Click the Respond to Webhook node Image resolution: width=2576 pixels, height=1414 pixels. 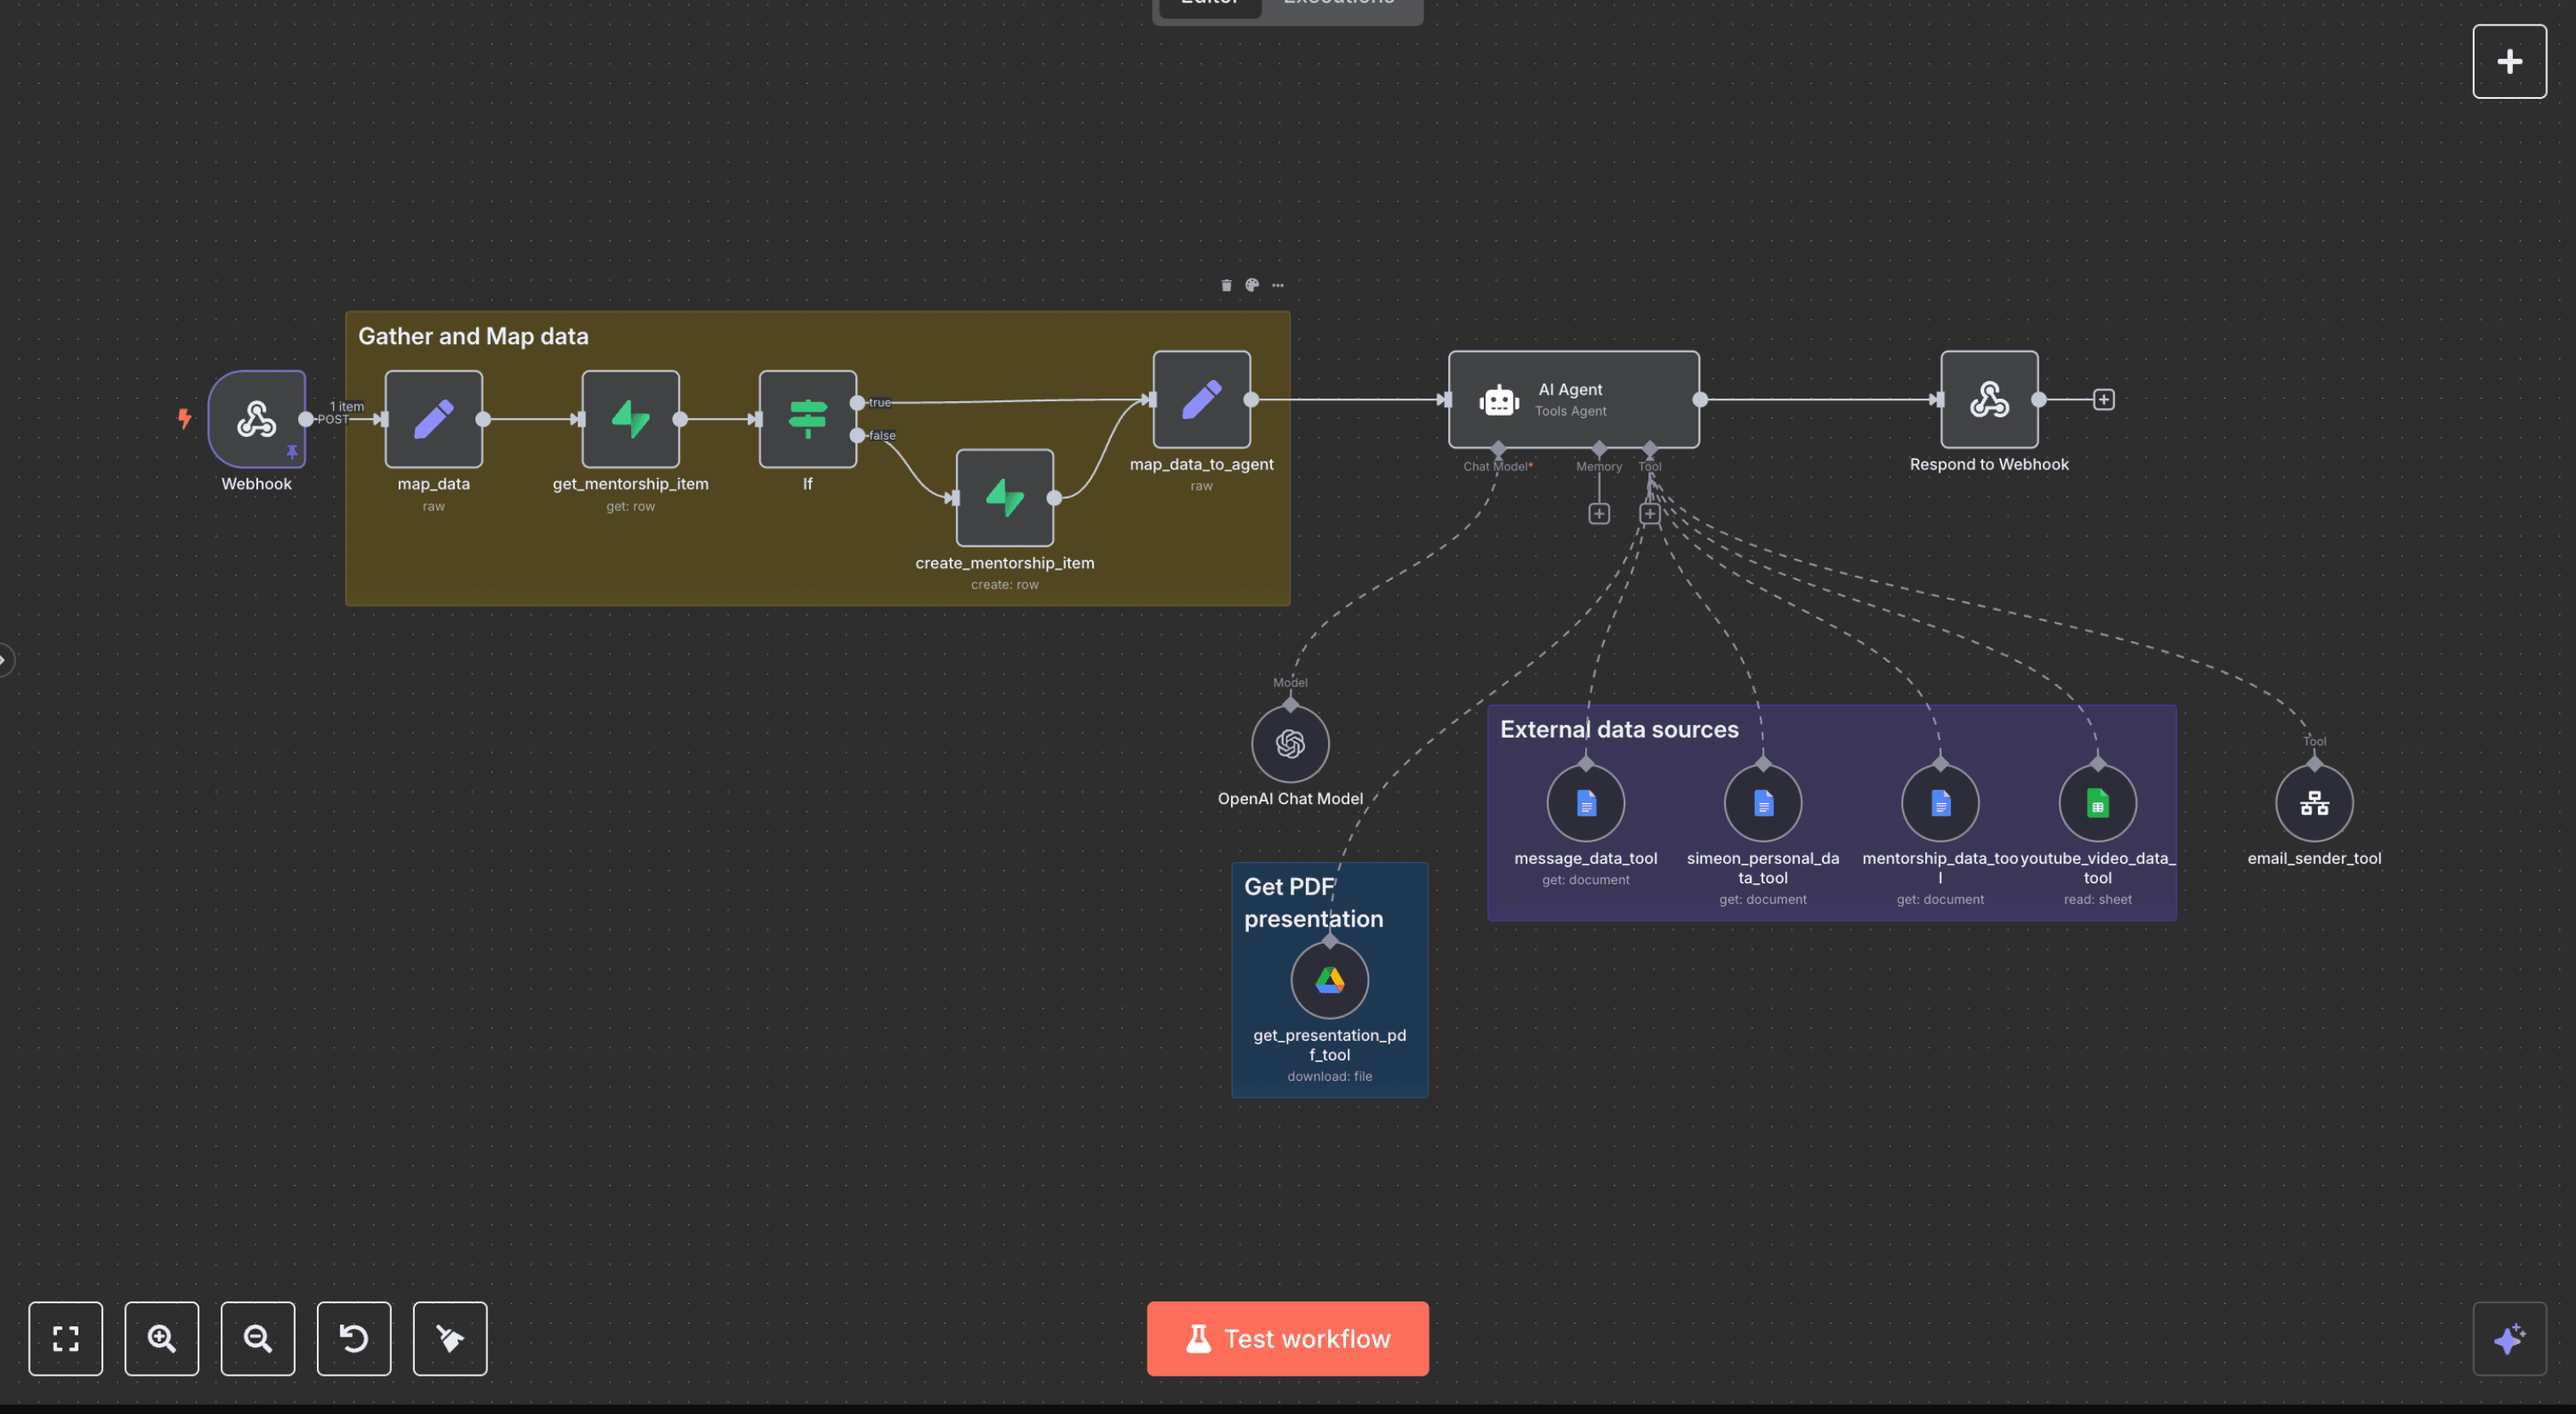click(1988, 399)
